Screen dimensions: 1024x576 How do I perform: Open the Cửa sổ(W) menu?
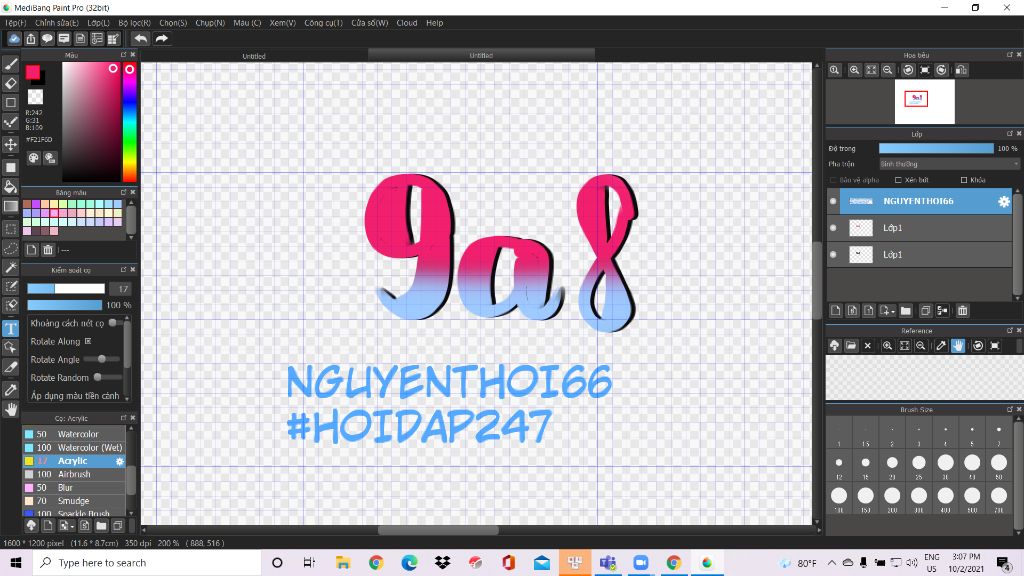pyautogui.click(x=370, y=23)
